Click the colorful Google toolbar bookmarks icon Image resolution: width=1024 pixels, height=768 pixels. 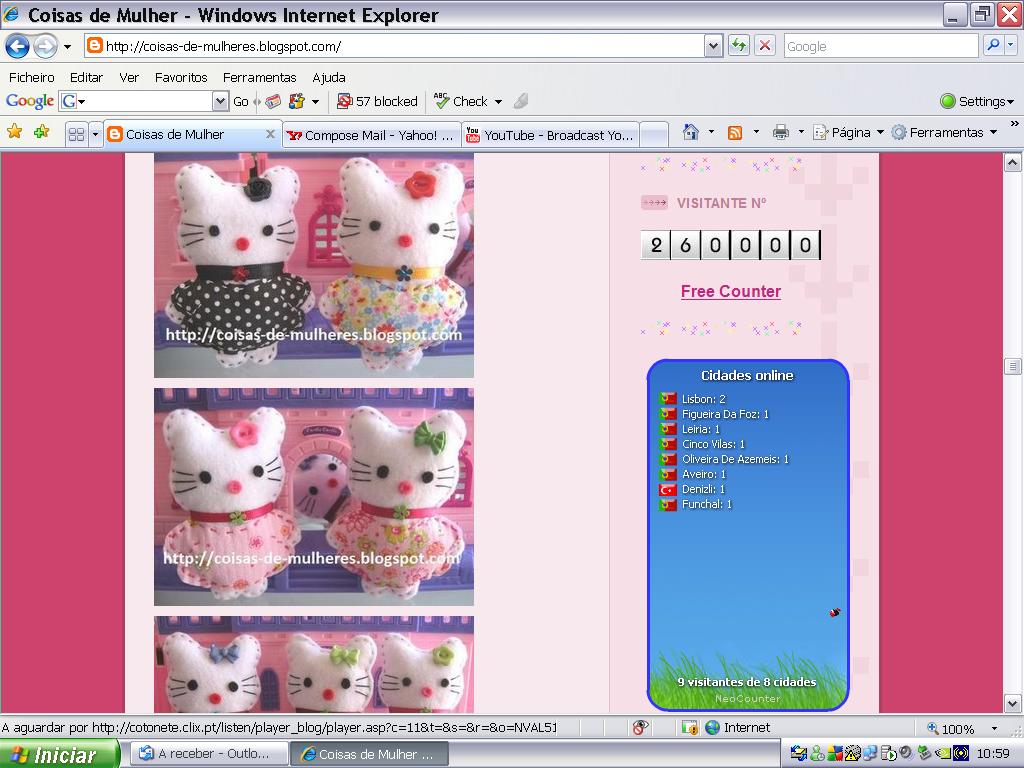pyautogui.click(x=297, y=101)
